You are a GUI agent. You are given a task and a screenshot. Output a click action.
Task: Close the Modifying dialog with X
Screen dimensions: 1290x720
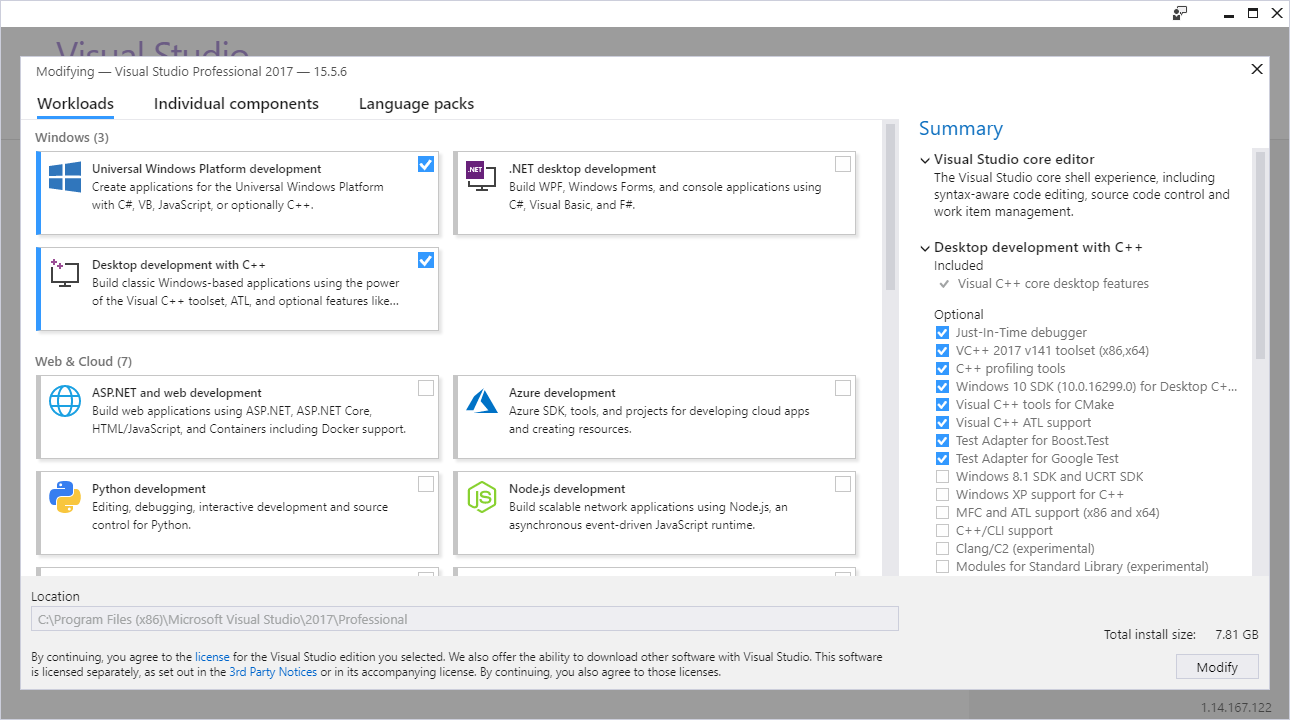click(x=1257, y=69)
